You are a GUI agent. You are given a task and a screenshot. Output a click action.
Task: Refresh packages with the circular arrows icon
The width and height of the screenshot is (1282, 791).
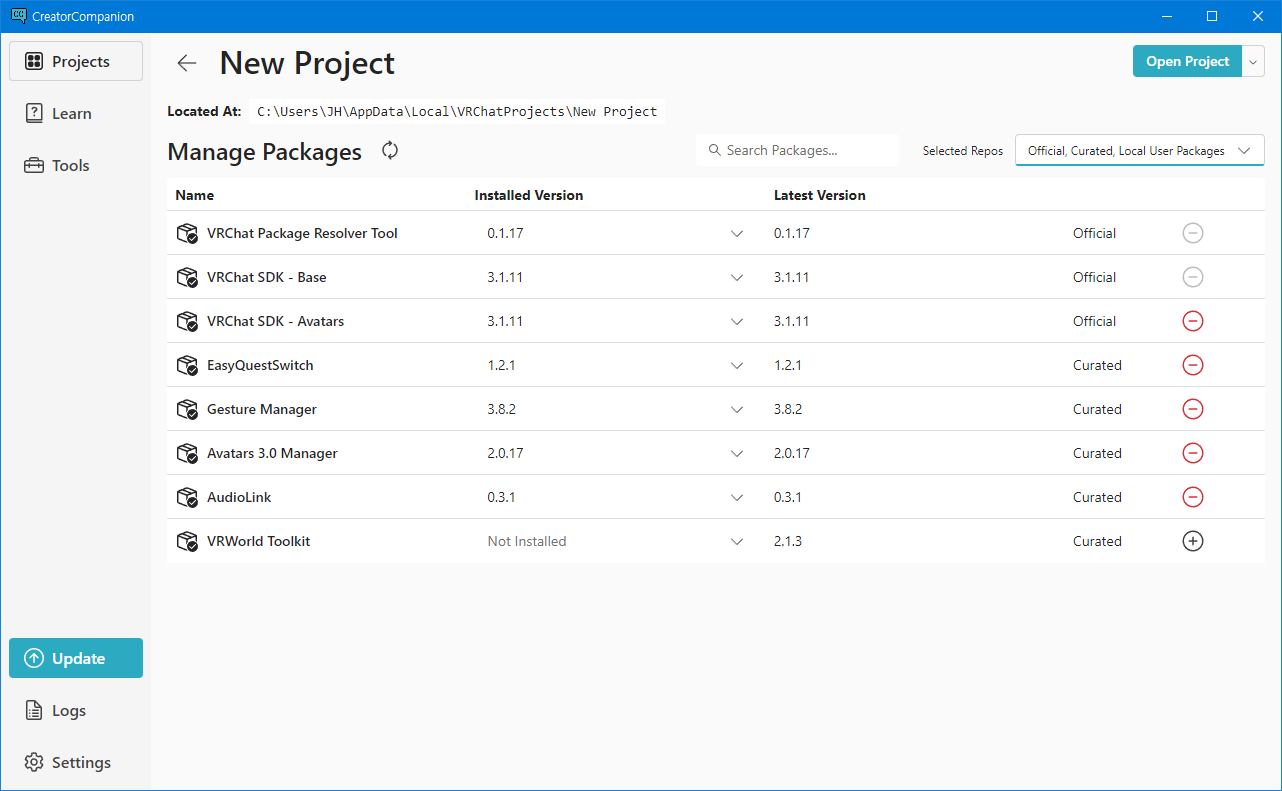390,150
